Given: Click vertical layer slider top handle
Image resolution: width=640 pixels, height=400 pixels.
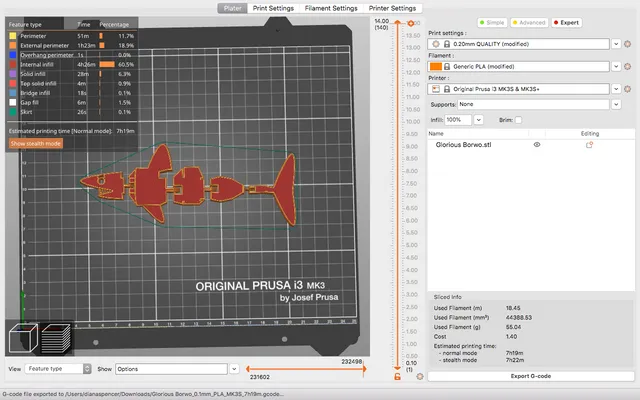Looking at the screenshot, I should [x=397, y=22].
